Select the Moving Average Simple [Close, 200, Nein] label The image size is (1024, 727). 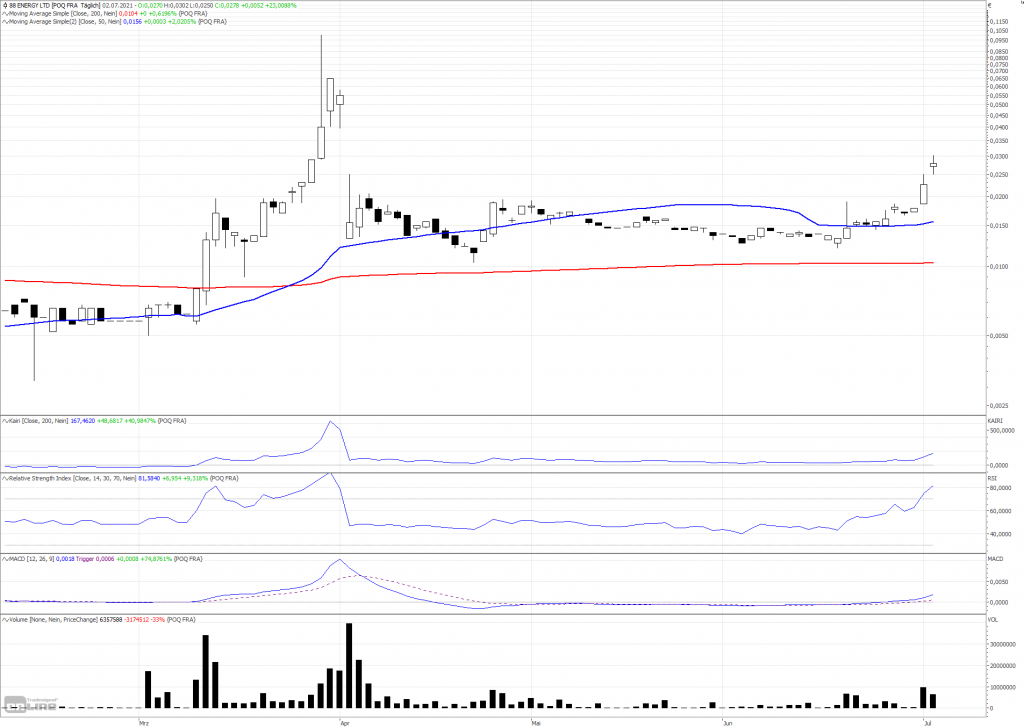63,14
